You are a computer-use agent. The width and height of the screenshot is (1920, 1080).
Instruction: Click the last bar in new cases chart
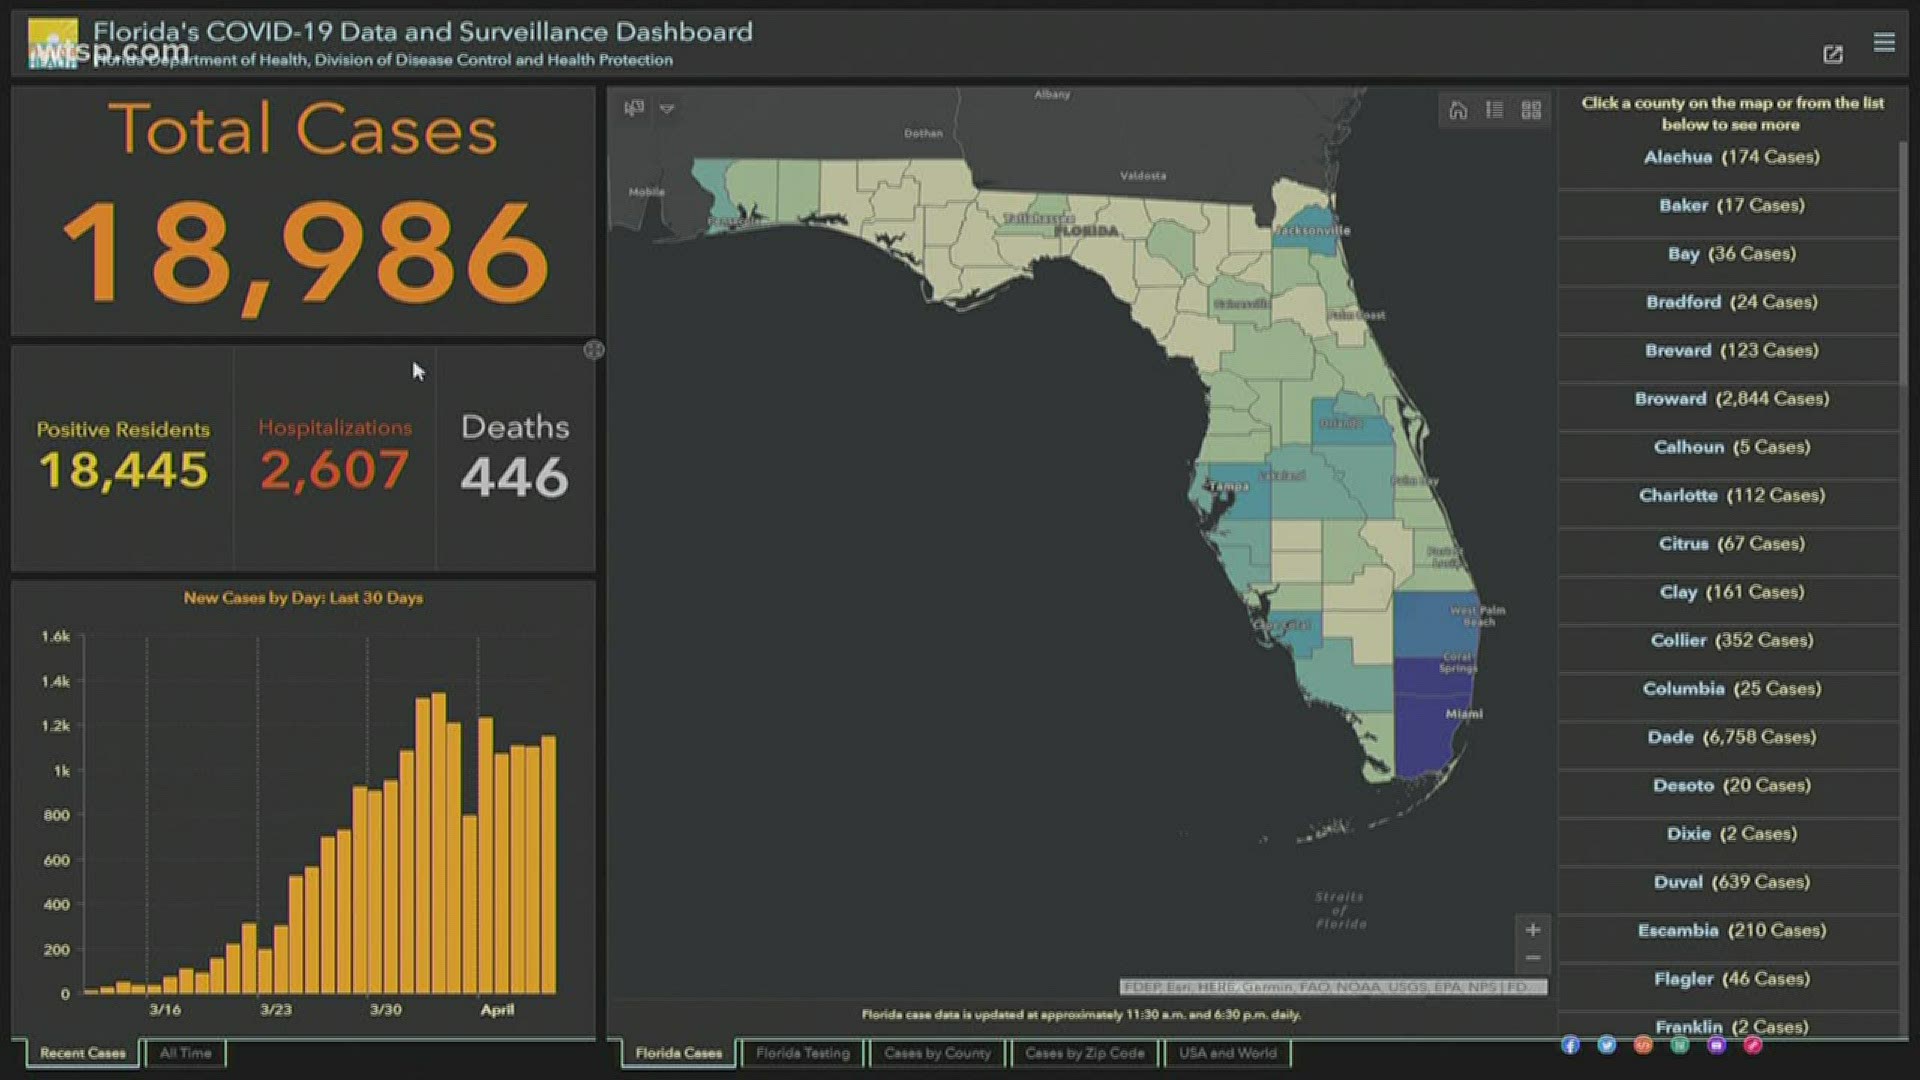pos(548,865)
